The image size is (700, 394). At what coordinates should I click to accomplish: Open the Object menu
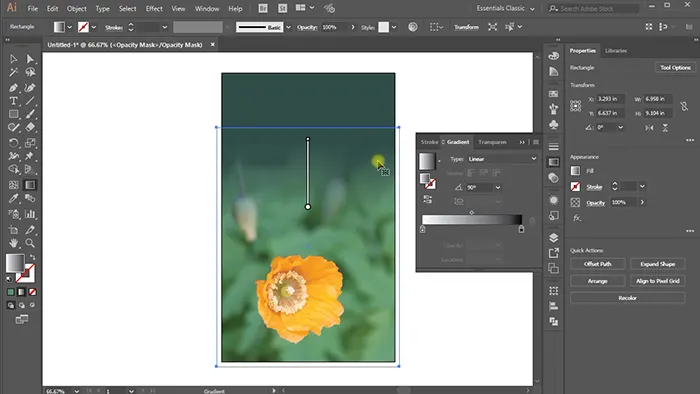pos(76,8)
